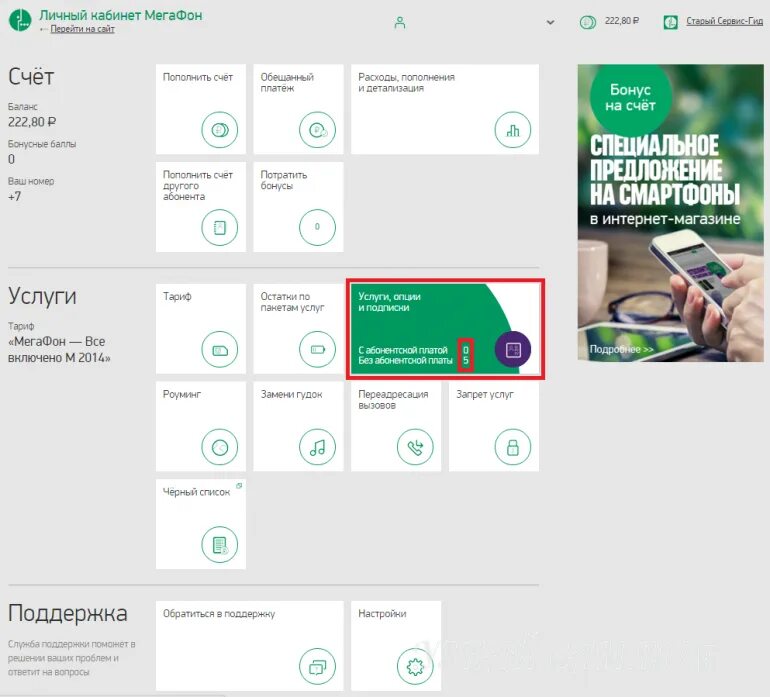This screenshot has width=770, height=697.
Task: Open the Старый Сервис-Гид link
Action: click(724, 21)
